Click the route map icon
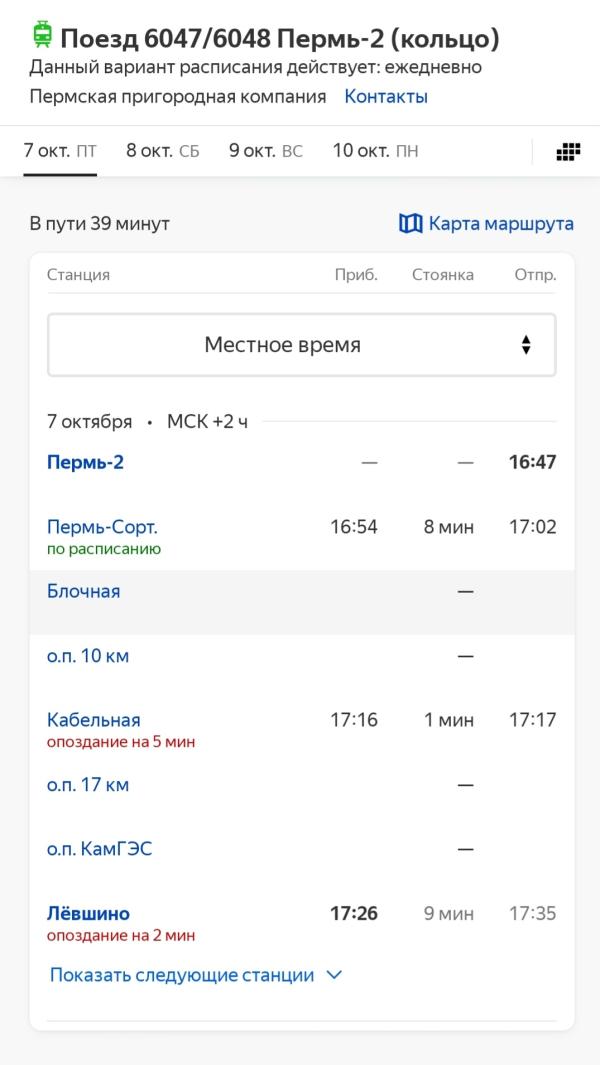The image size is (600, 1065). (410, 223)
